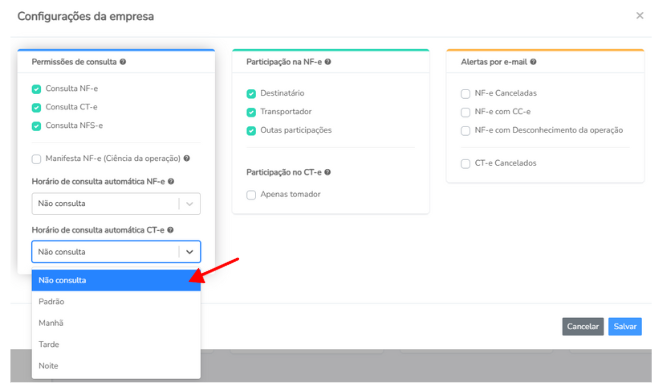652x383 pixels.
Task: Click the Salvar button
Action: [x=625, y=326]
